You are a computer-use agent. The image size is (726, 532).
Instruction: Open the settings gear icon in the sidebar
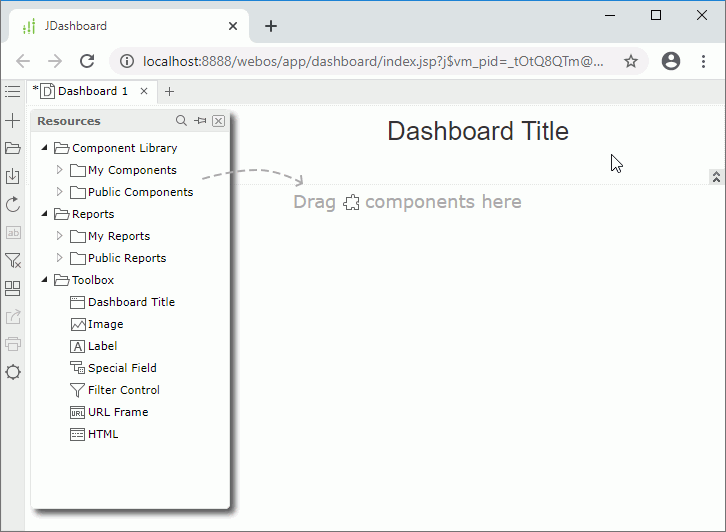[x=13, y=372]
